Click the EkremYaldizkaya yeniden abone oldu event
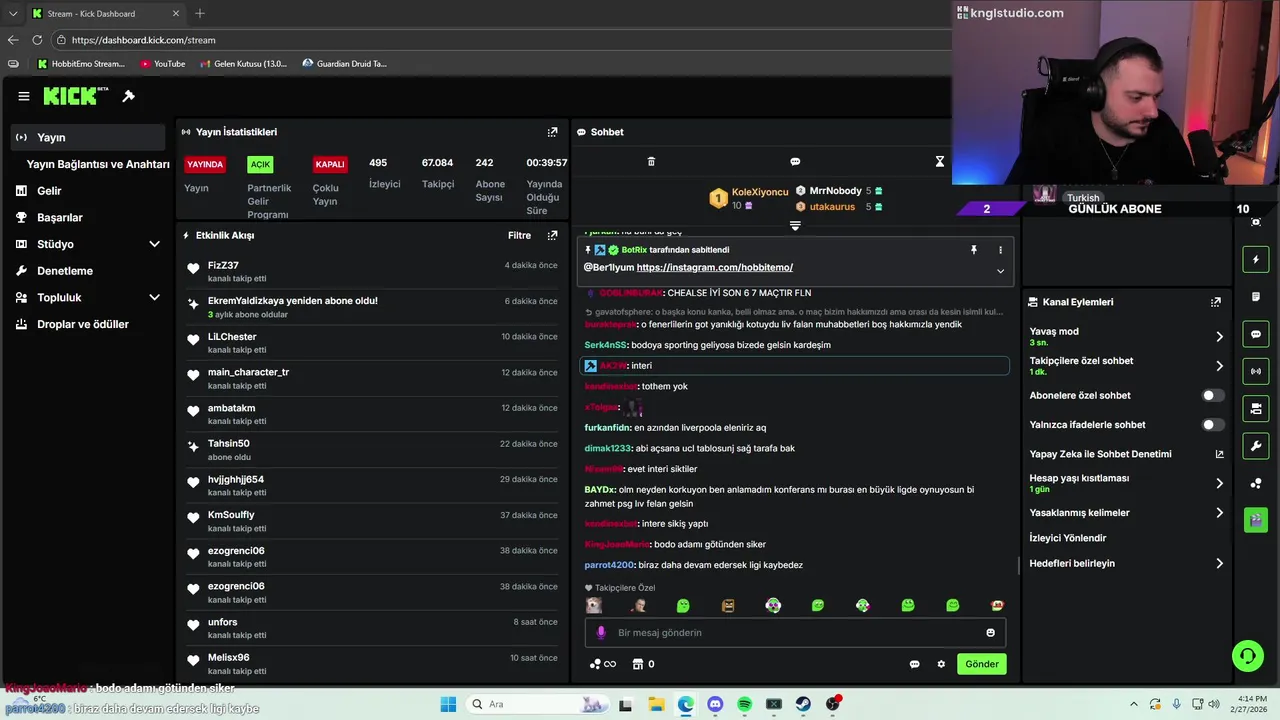The height and width of the screenshot is (720, 1280). [372, 307]
